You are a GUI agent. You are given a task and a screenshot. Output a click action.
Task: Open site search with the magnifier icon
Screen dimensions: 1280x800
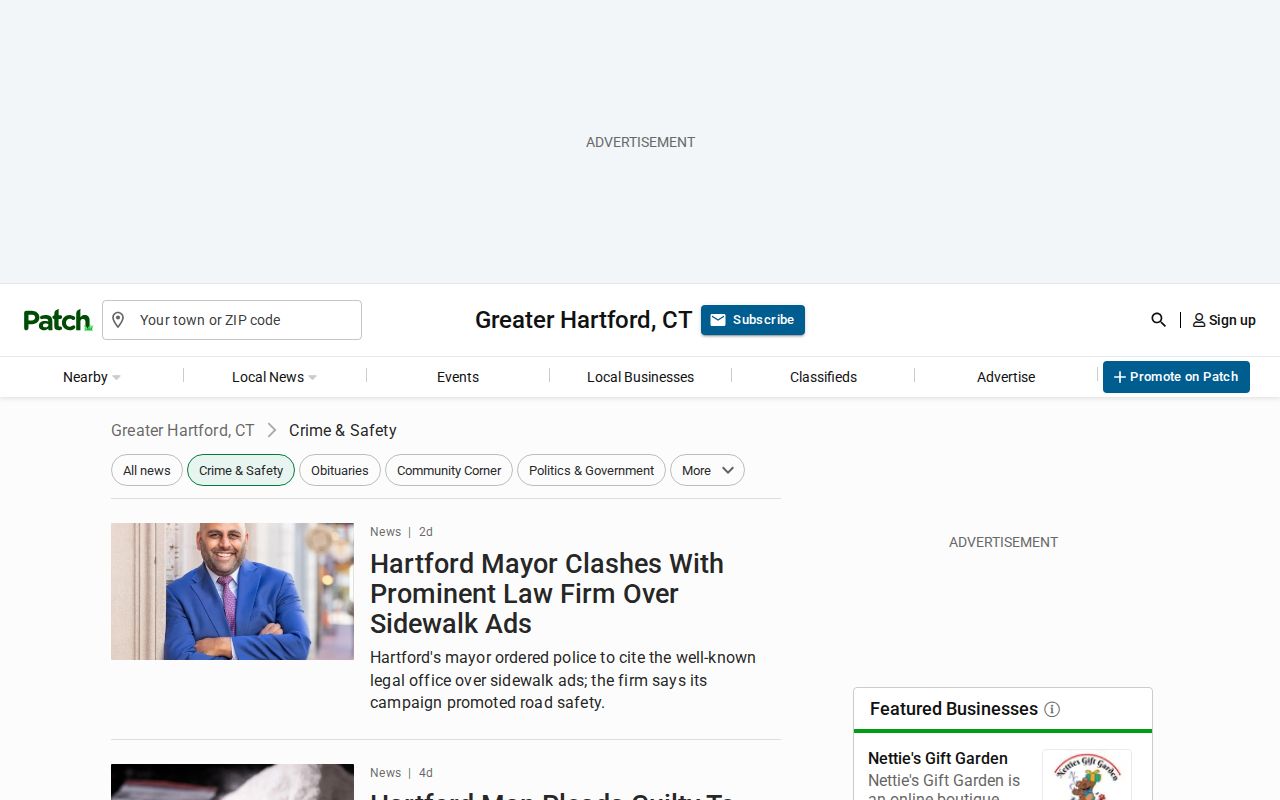1158,320
